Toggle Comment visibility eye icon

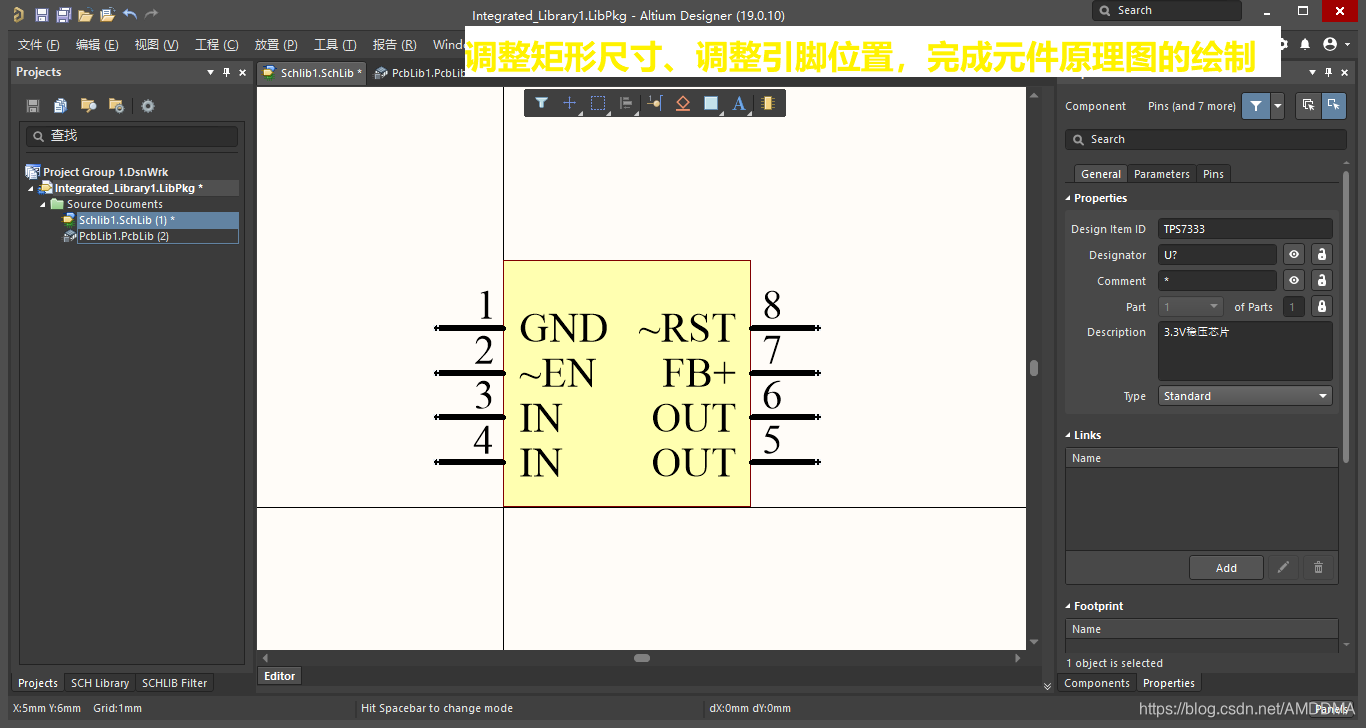pos(1293,281)
